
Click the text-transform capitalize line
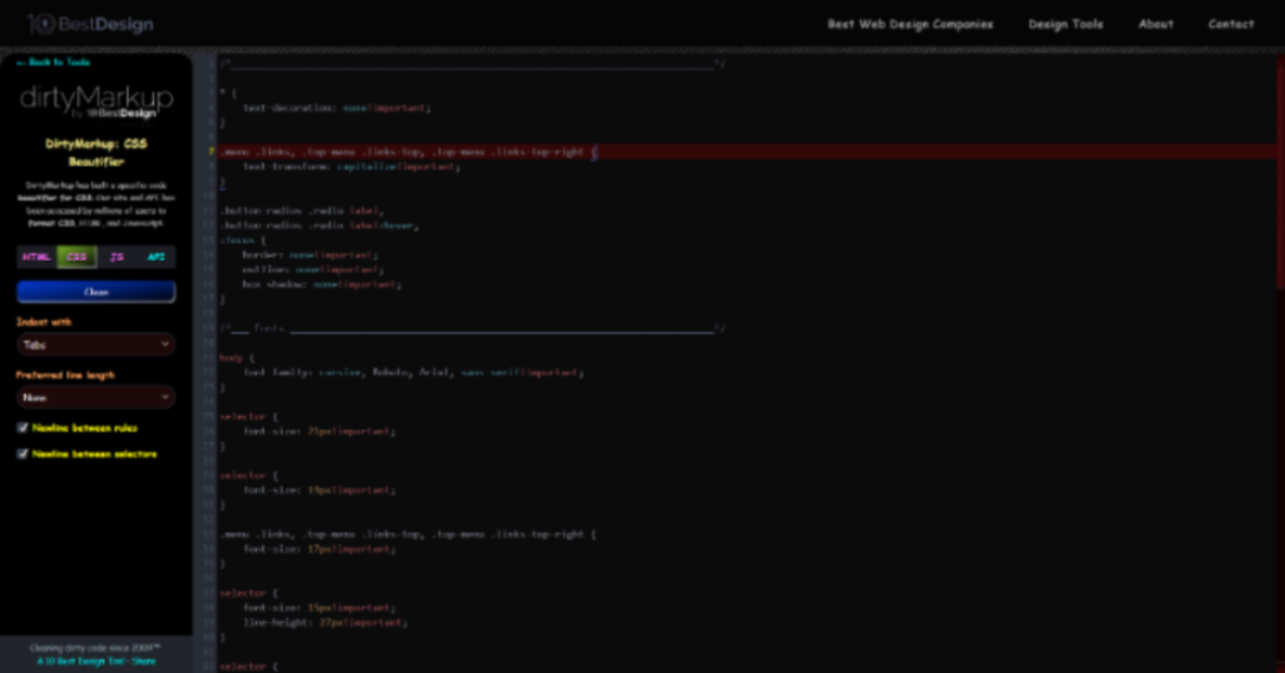[352, 167]
